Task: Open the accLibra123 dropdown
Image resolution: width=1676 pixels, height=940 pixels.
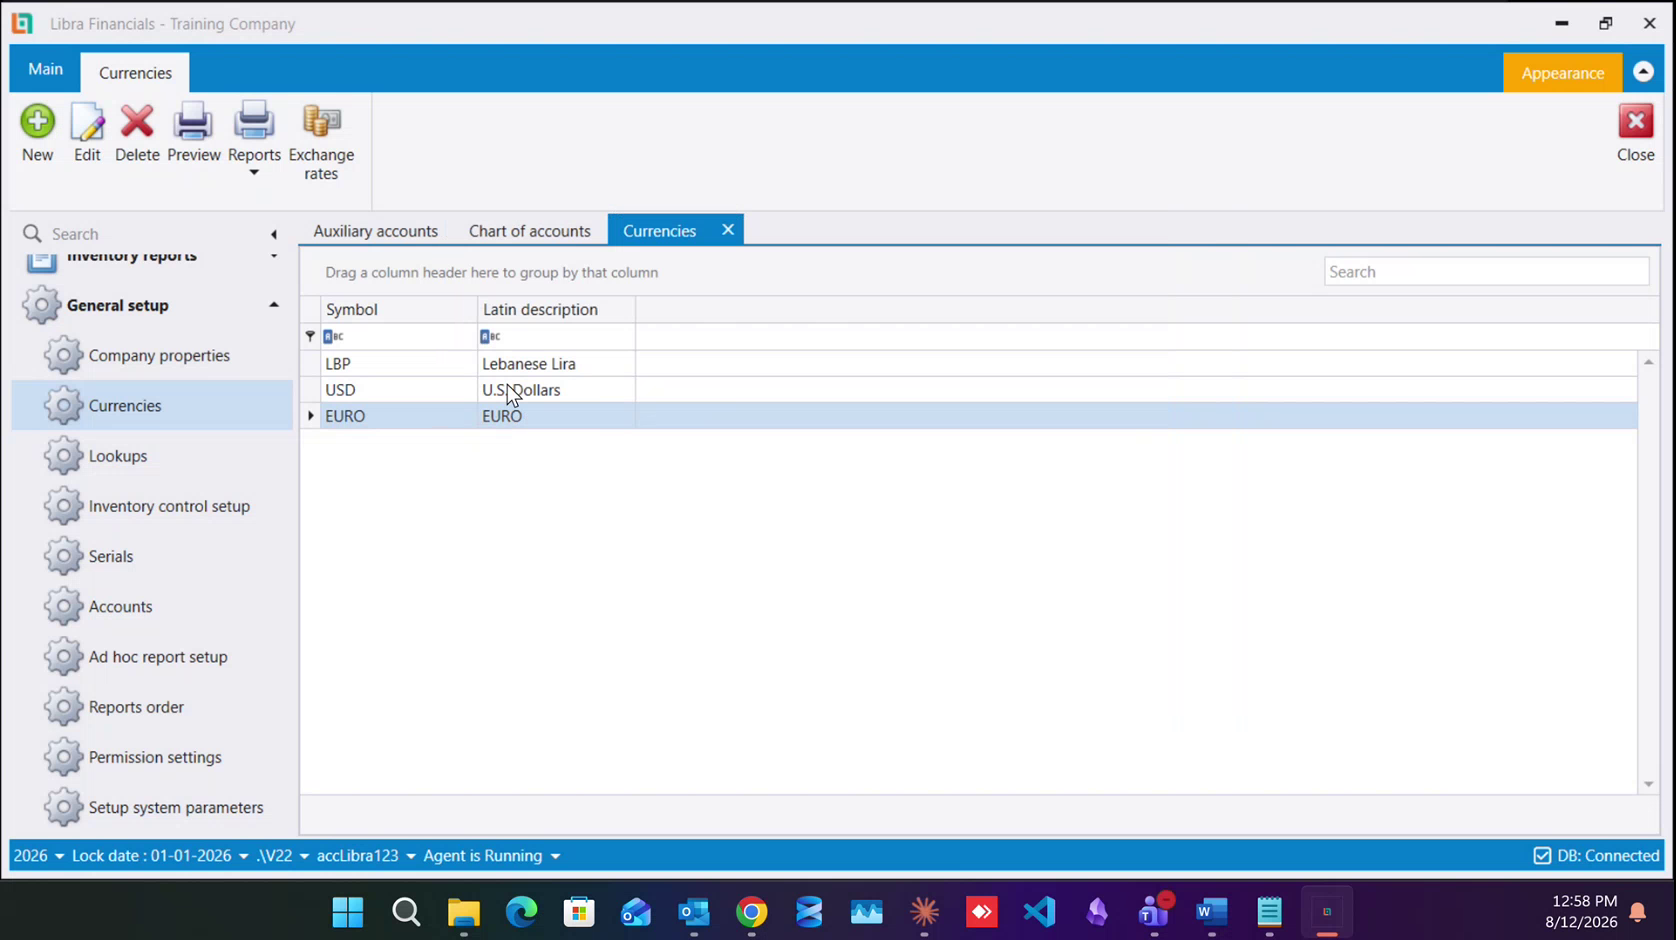Action: (366, 856)
